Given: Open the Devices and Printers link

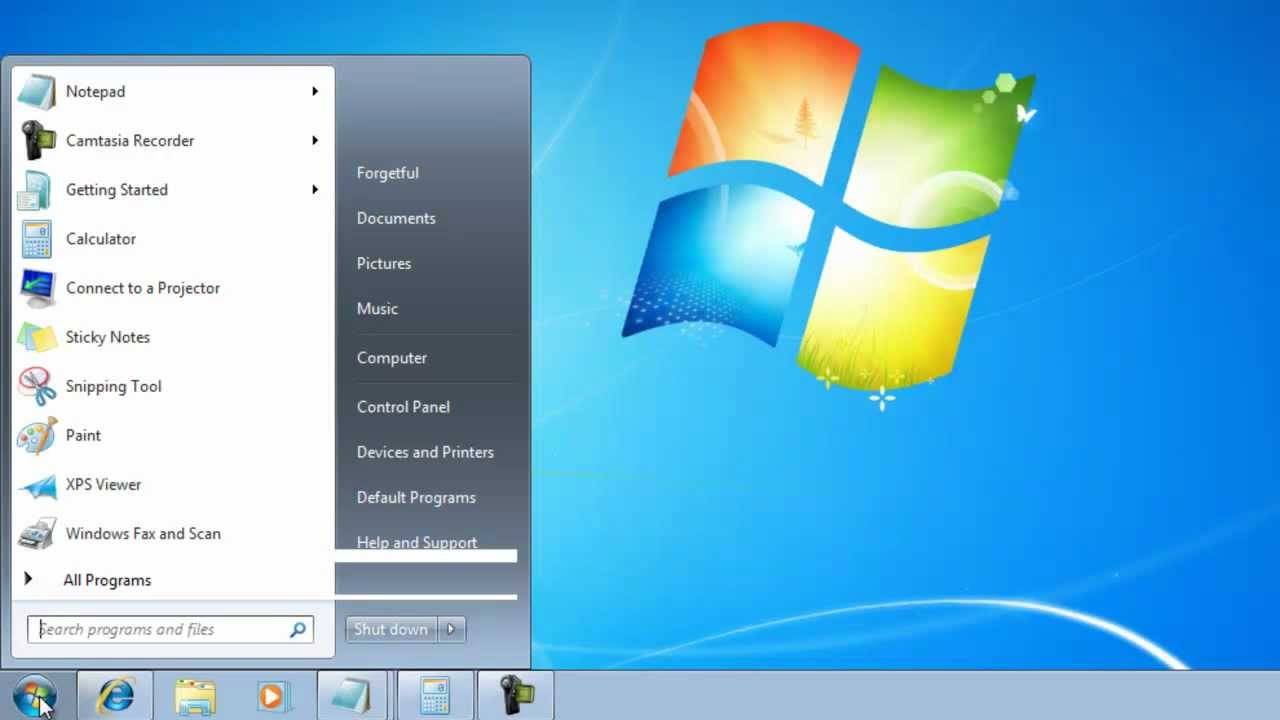Looking at the screenshot, I should (x=425, y=452).
